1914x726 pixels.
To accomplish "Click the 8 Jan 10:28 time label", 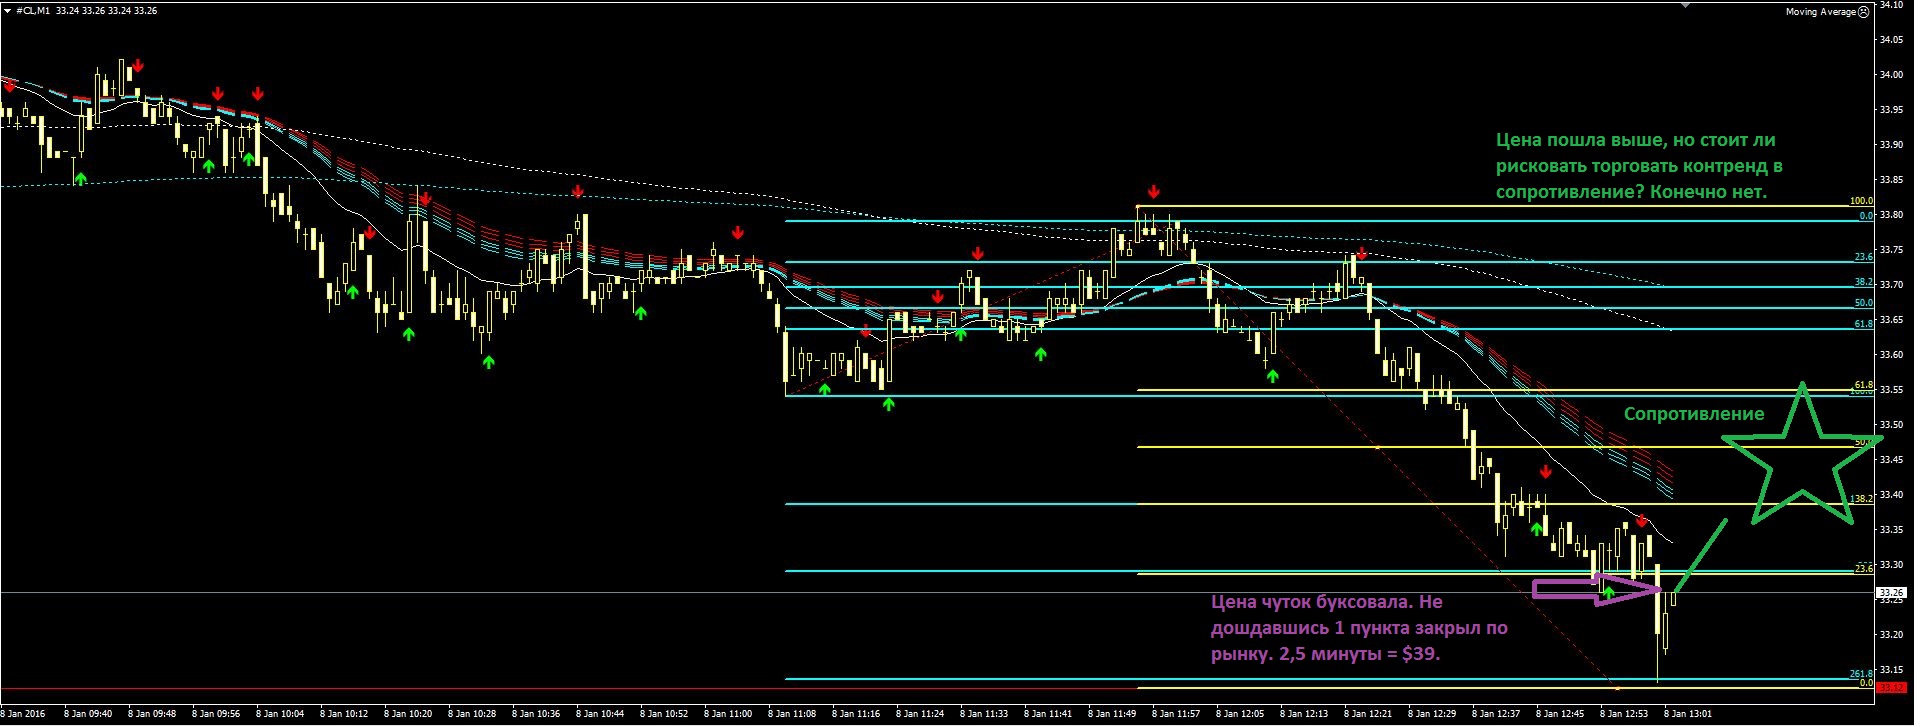I will pyautogui.click(x=473, y=714).
